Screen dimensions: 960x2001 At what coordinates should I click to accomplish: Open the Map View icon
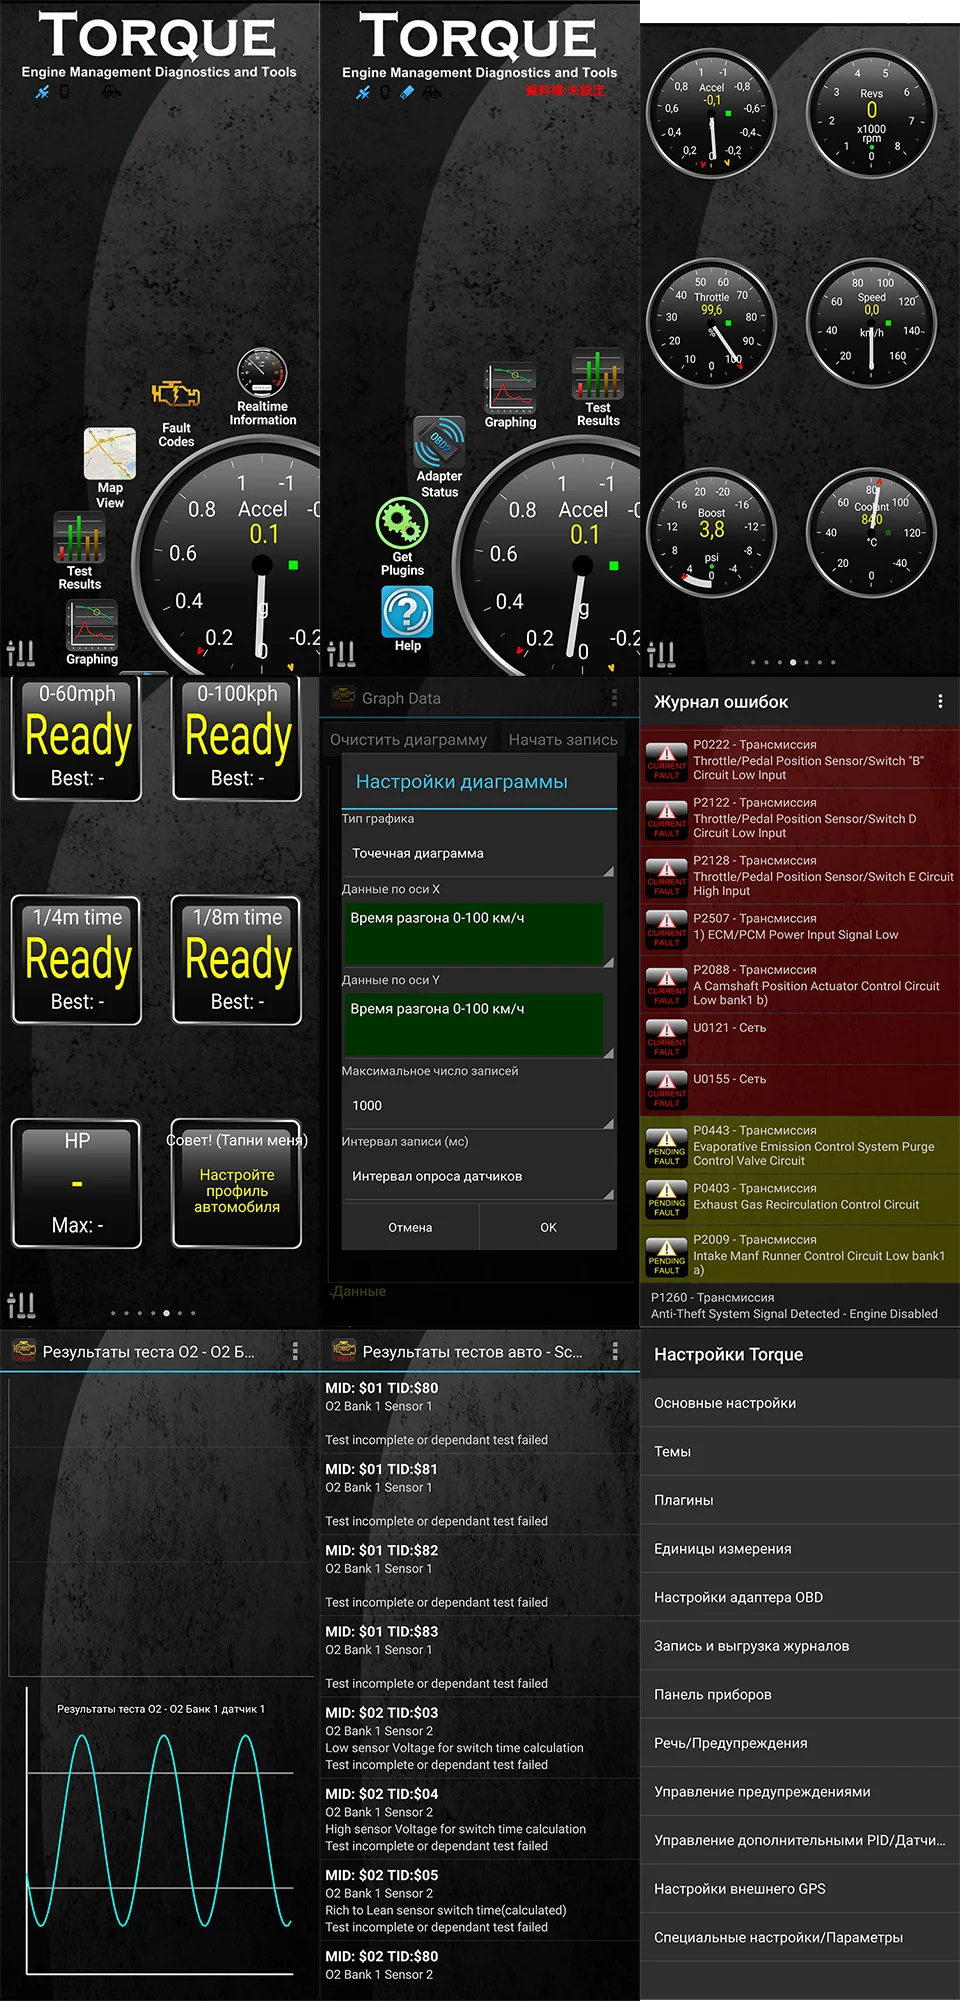[x=110, y=454]
